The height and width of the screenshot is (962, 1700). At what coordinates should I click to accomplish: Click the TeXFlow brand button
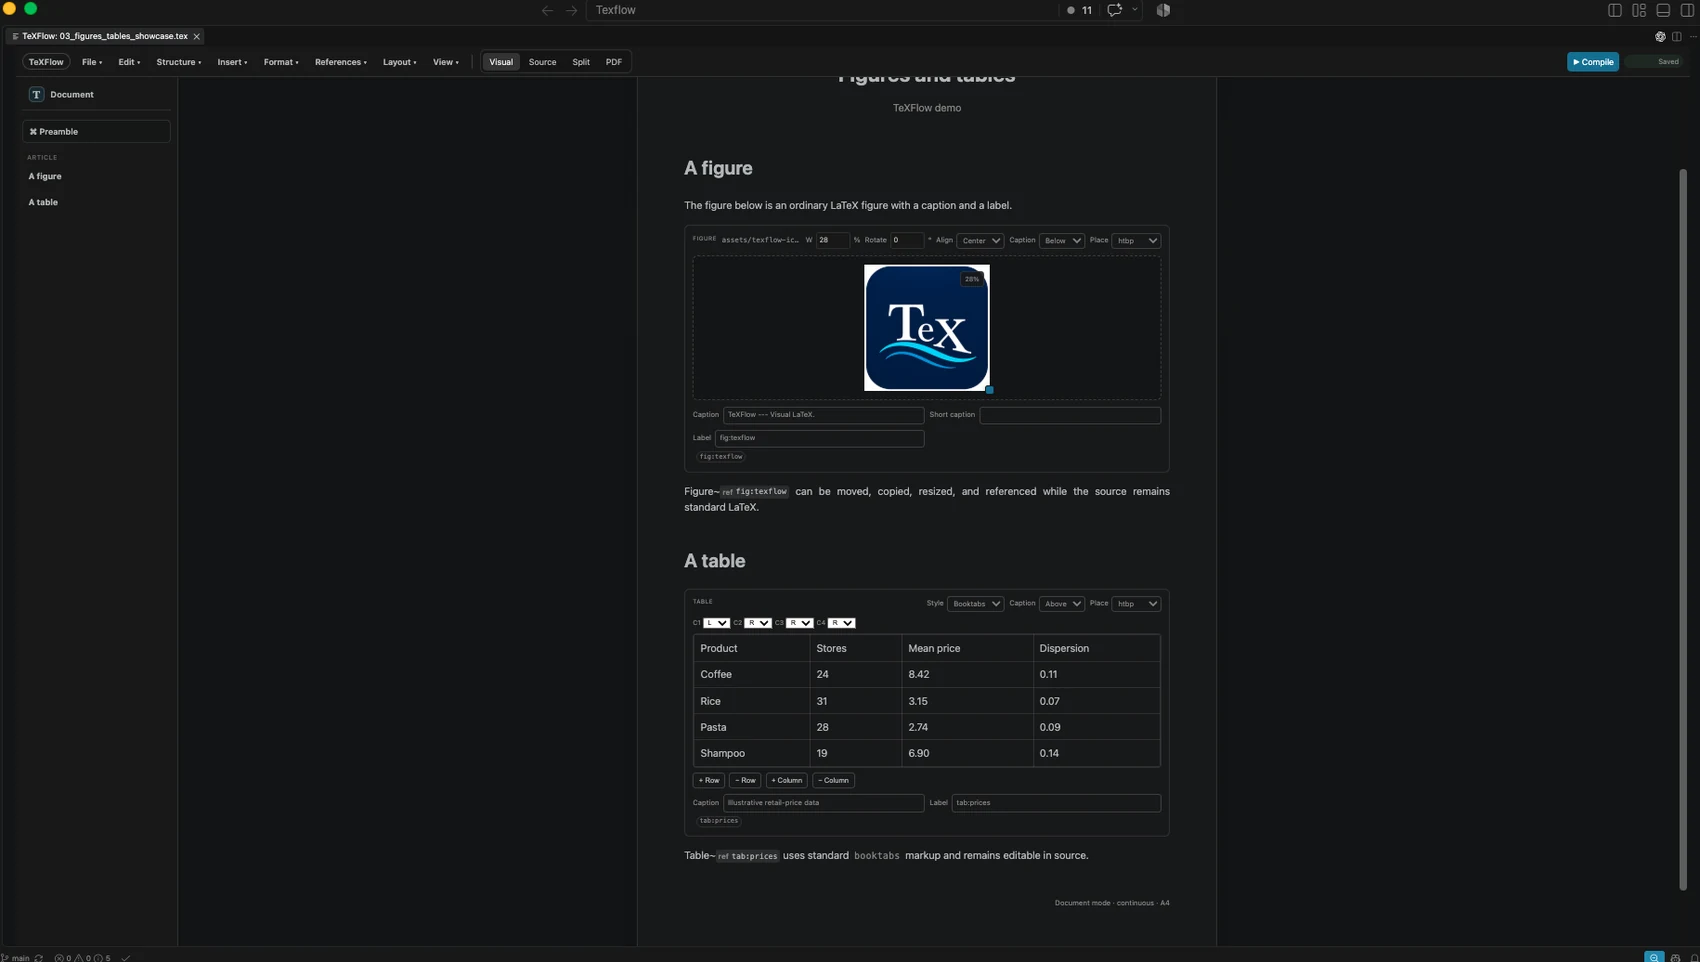point(46,62)
